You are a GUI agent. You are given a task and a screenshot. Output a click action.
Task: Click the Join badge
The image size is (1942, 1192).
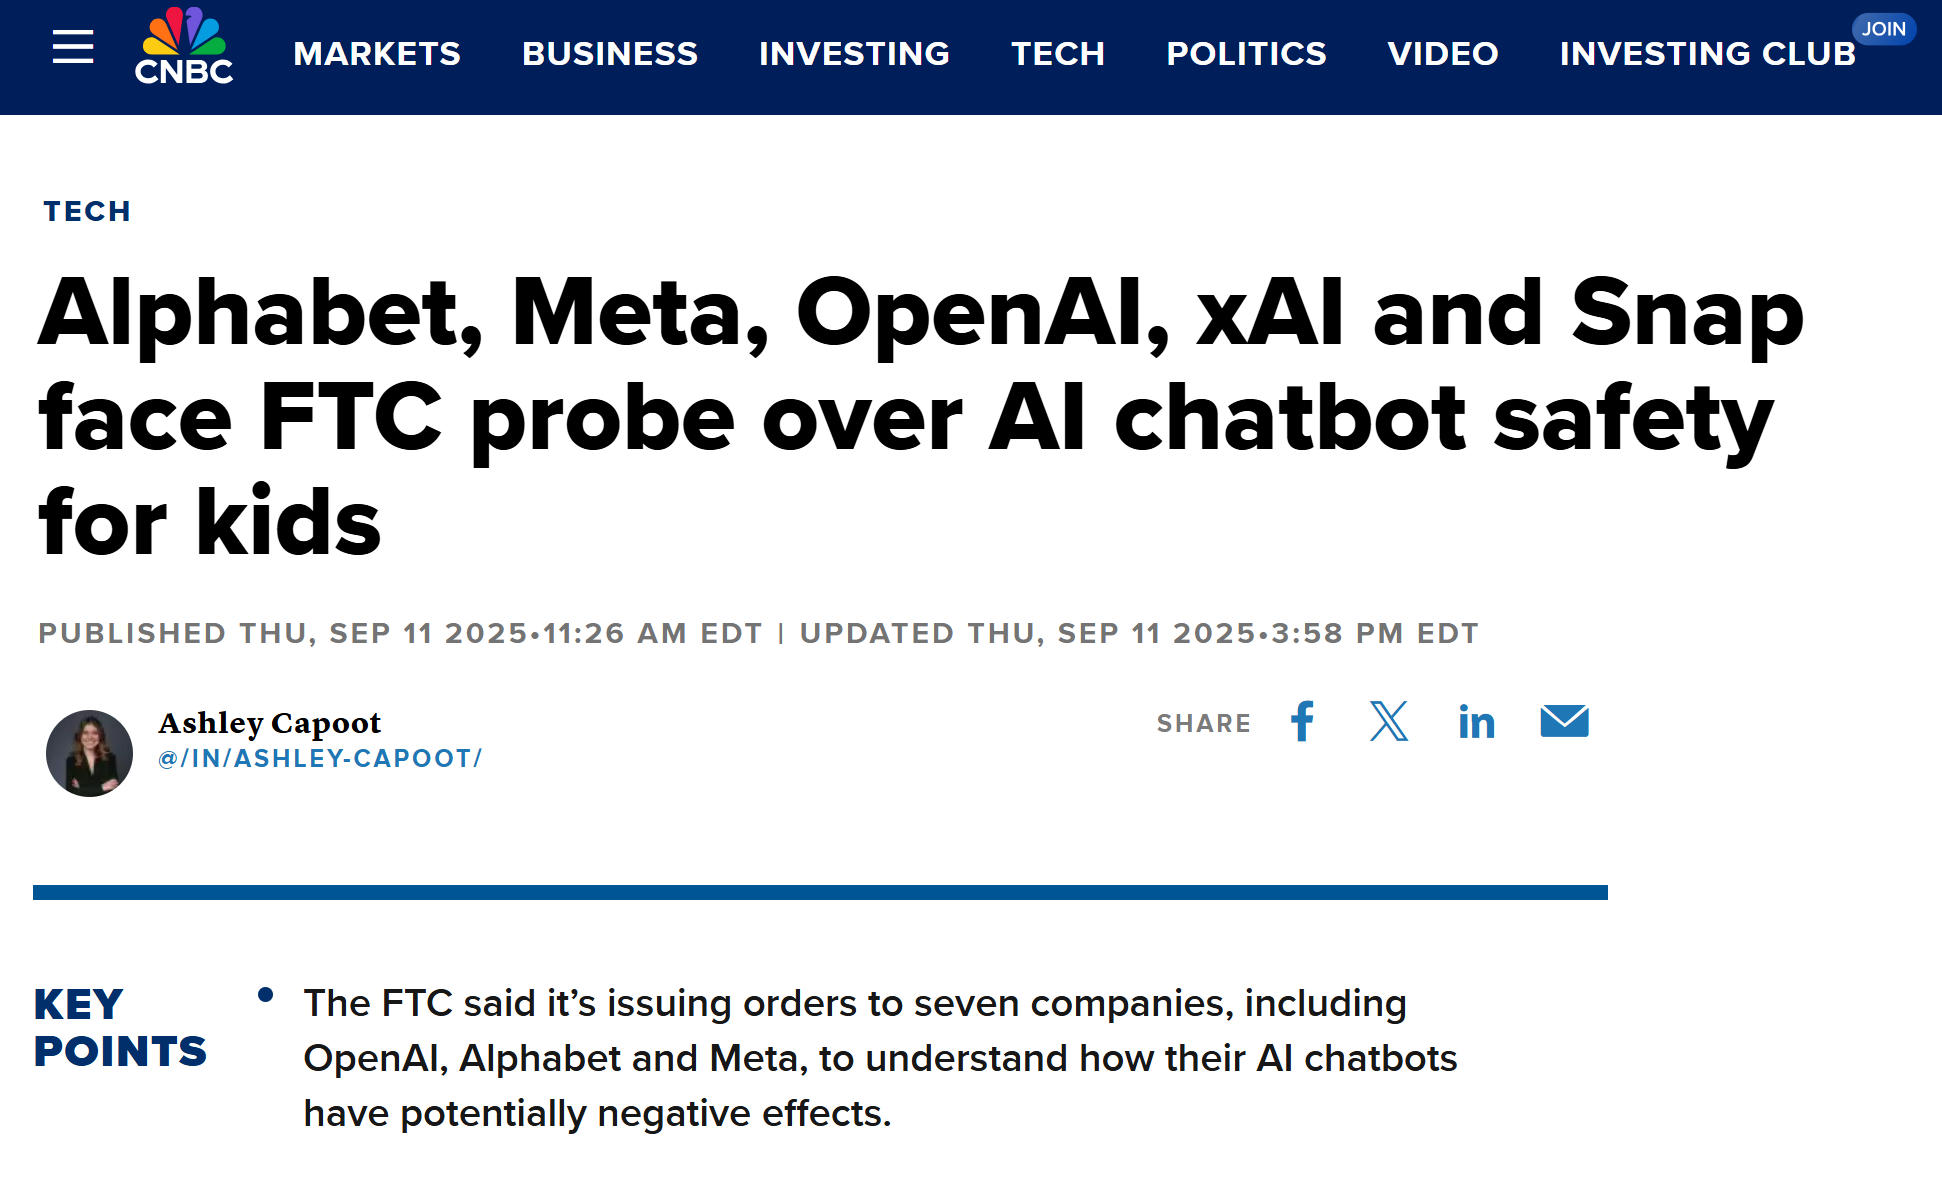pos(1883,29)
